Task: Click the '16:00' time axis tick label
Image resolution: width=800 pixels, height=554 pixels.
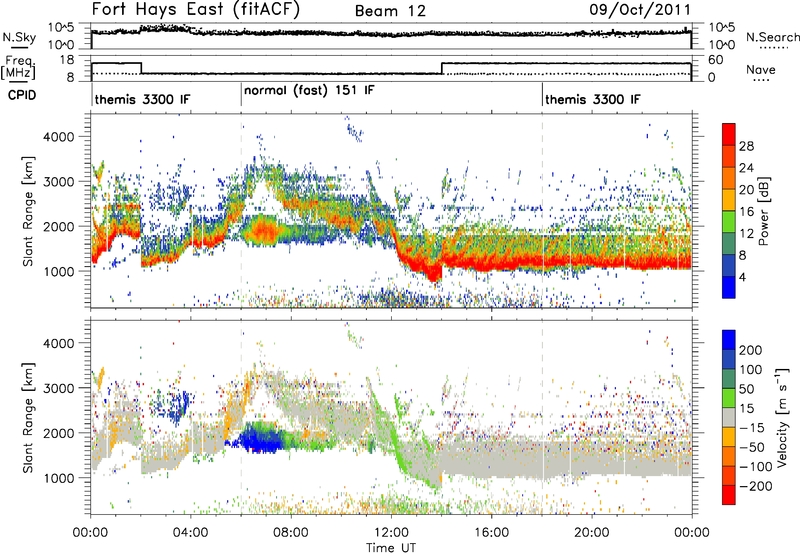Action: click(x=491, y=533)
